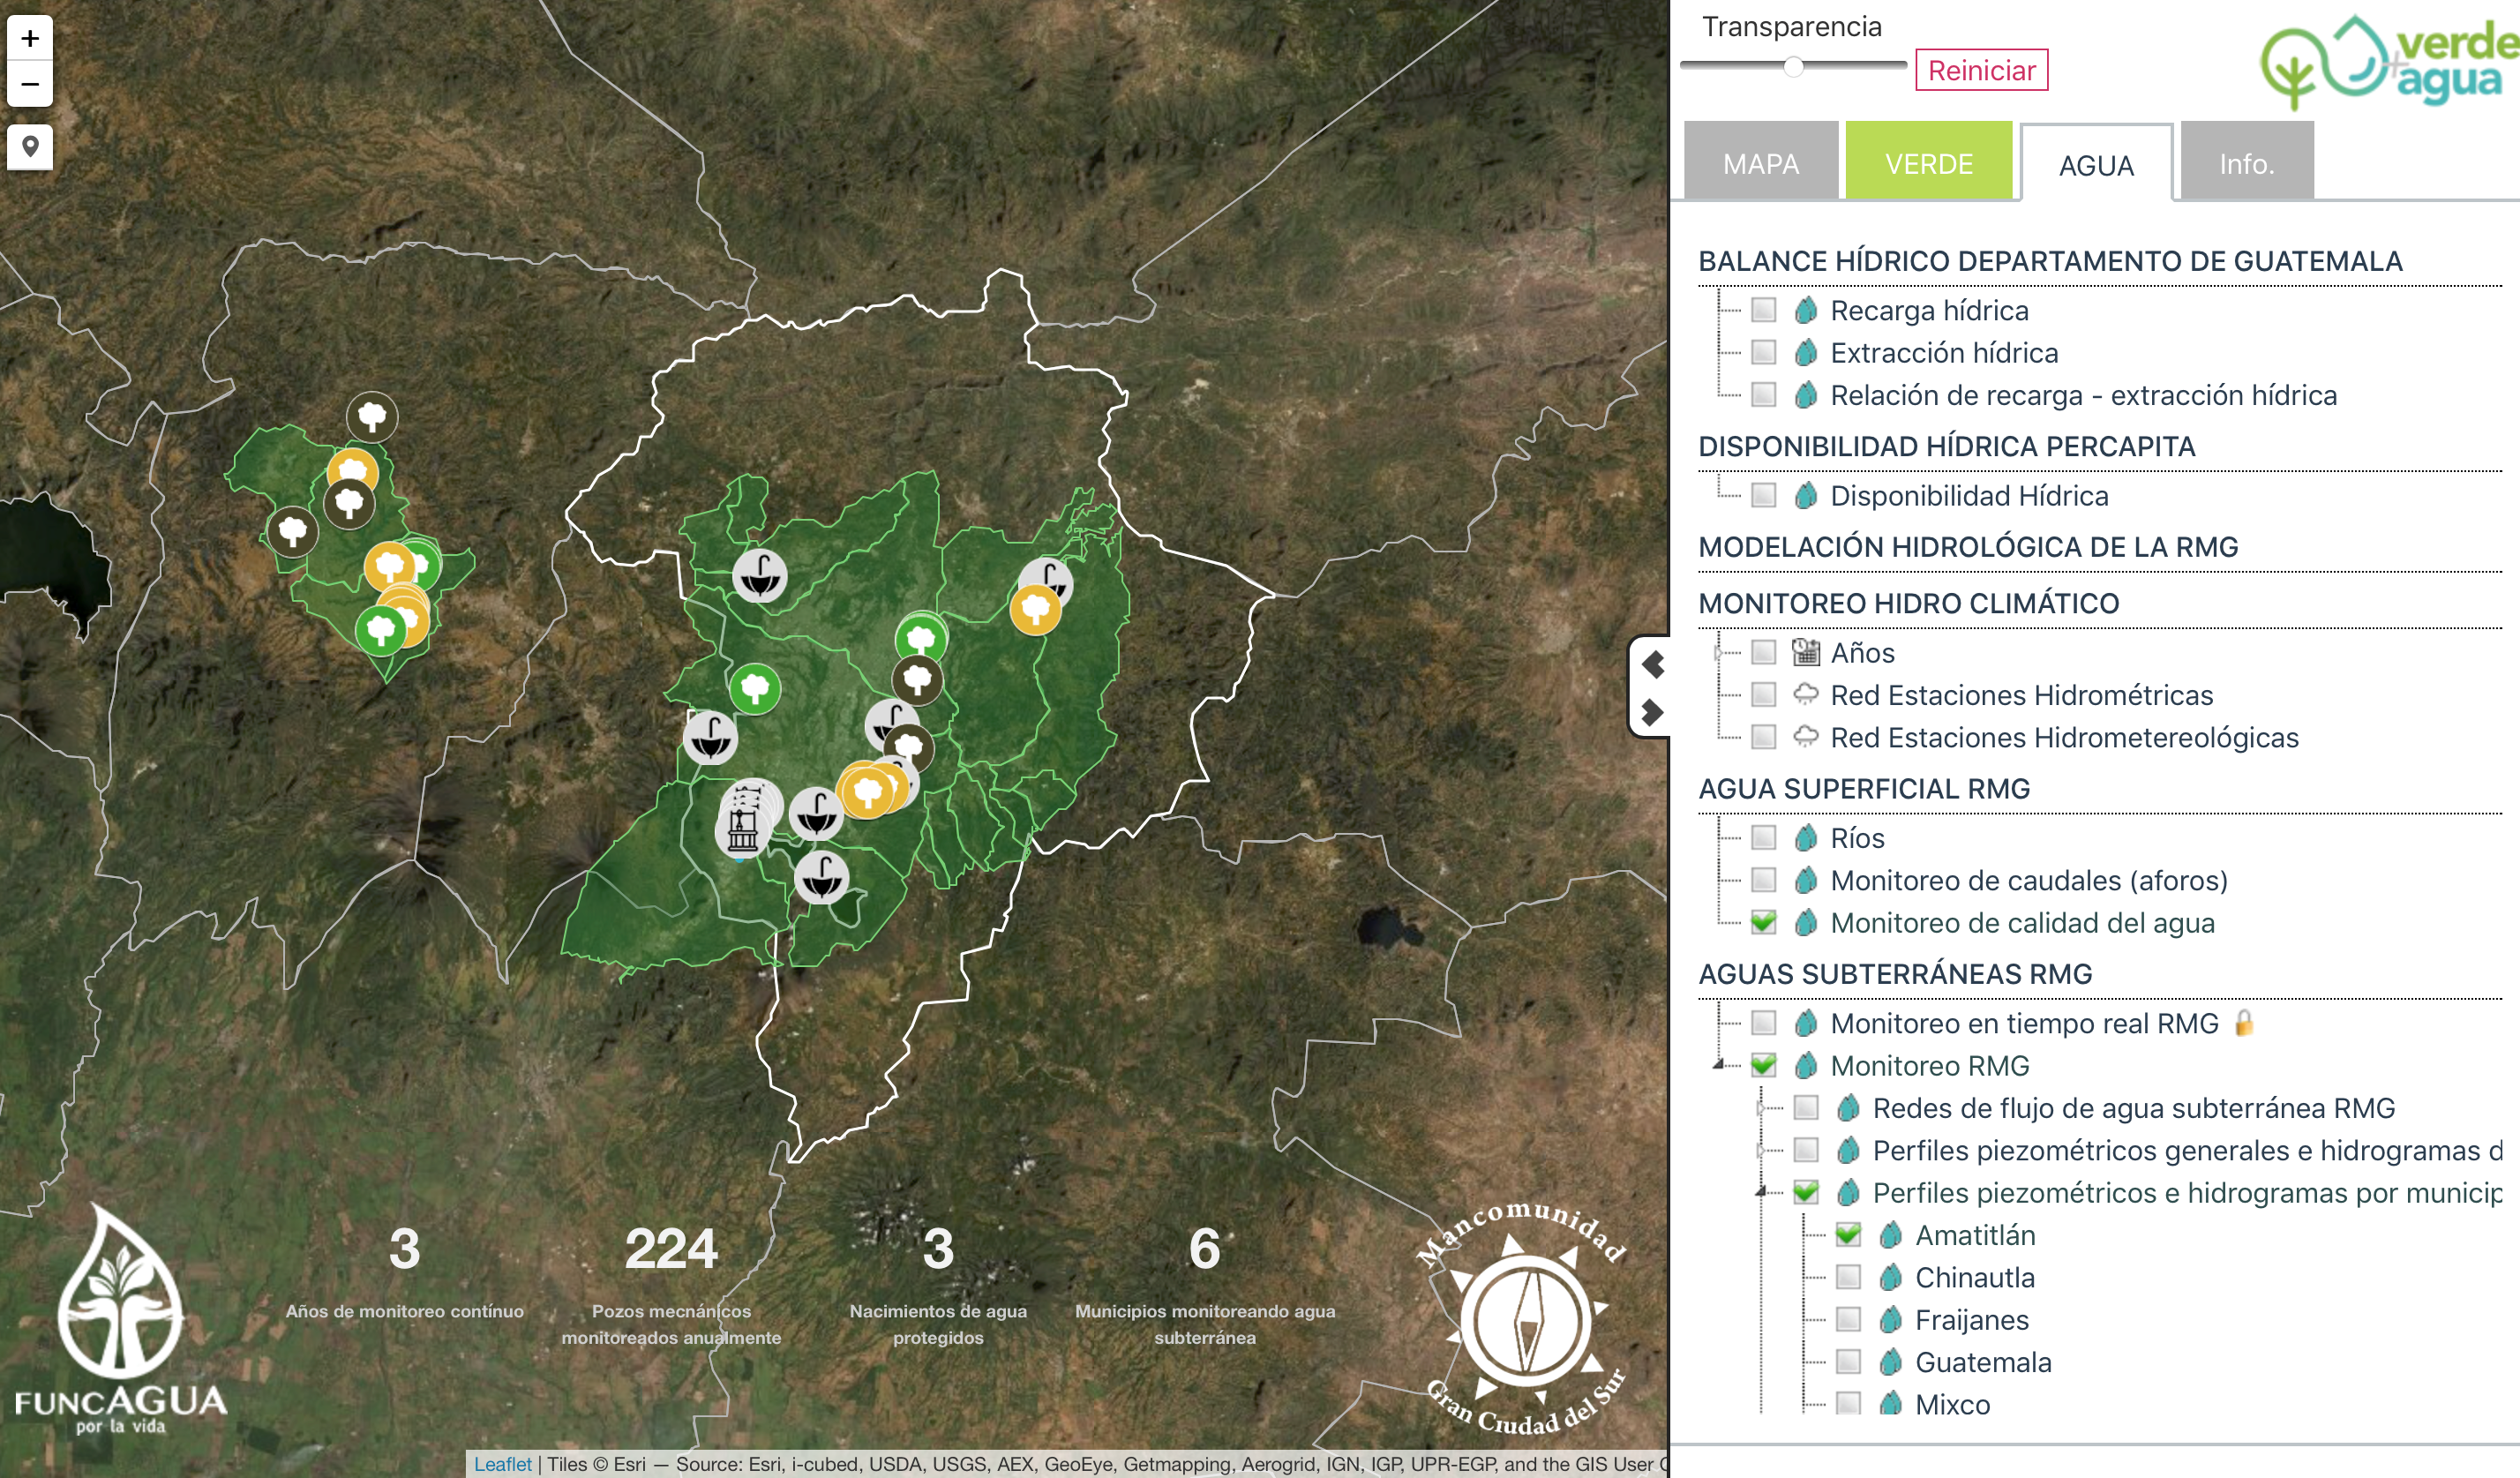The height and width of the screenshot is (1478, 2520).
Task: Enable the Recarga hídrica layer checkbox
Action: [1764, 310]
